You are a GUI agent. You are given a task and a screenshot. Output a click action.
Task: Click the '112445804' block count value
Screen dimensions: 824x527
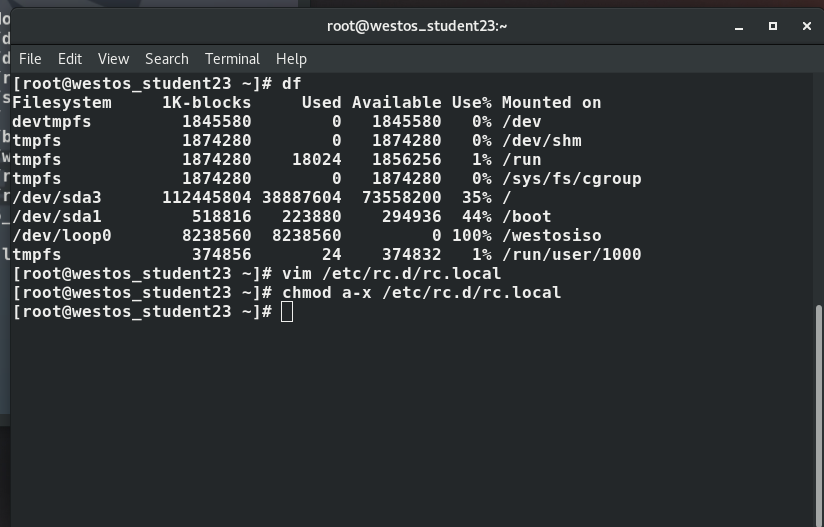[x=207, y=198]
